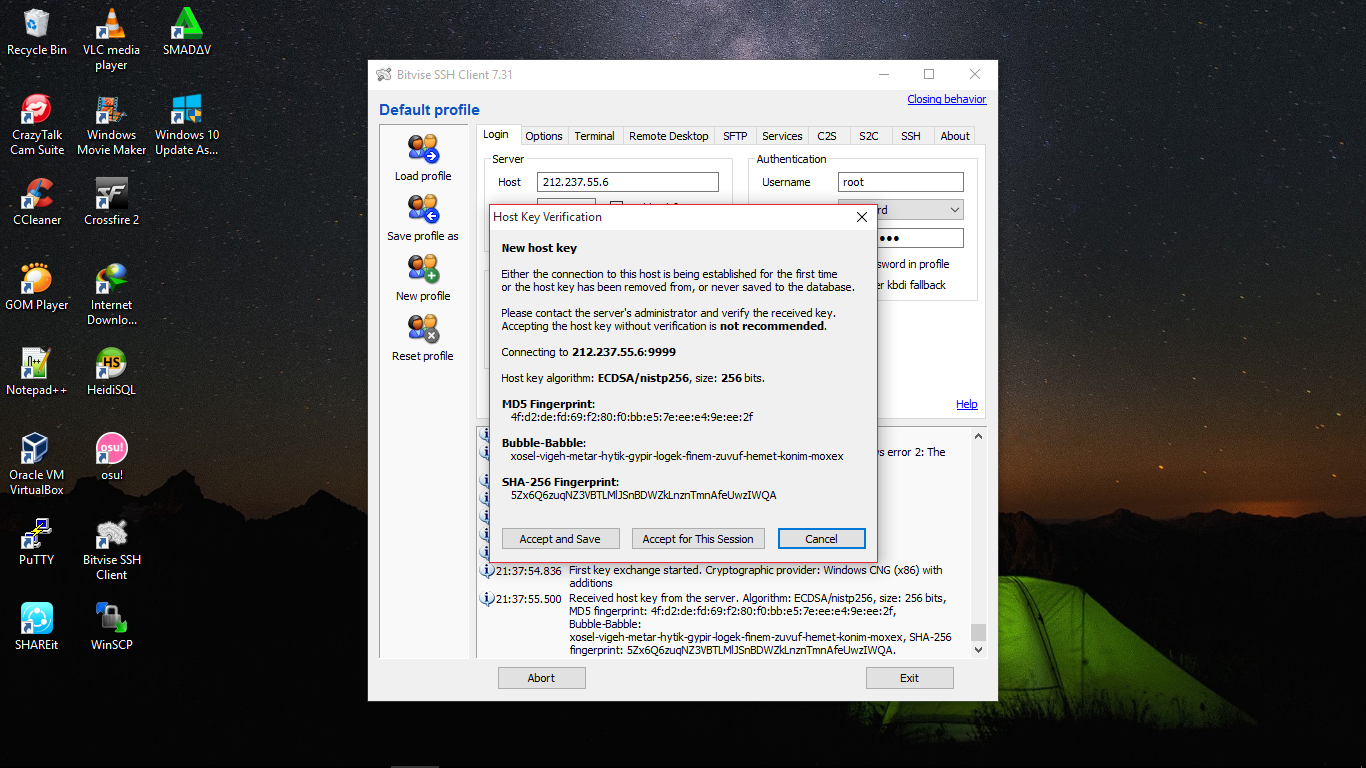Switch to the SFTP tab
The width and height of the screenshot is (1366, 768).
(735, 135)
